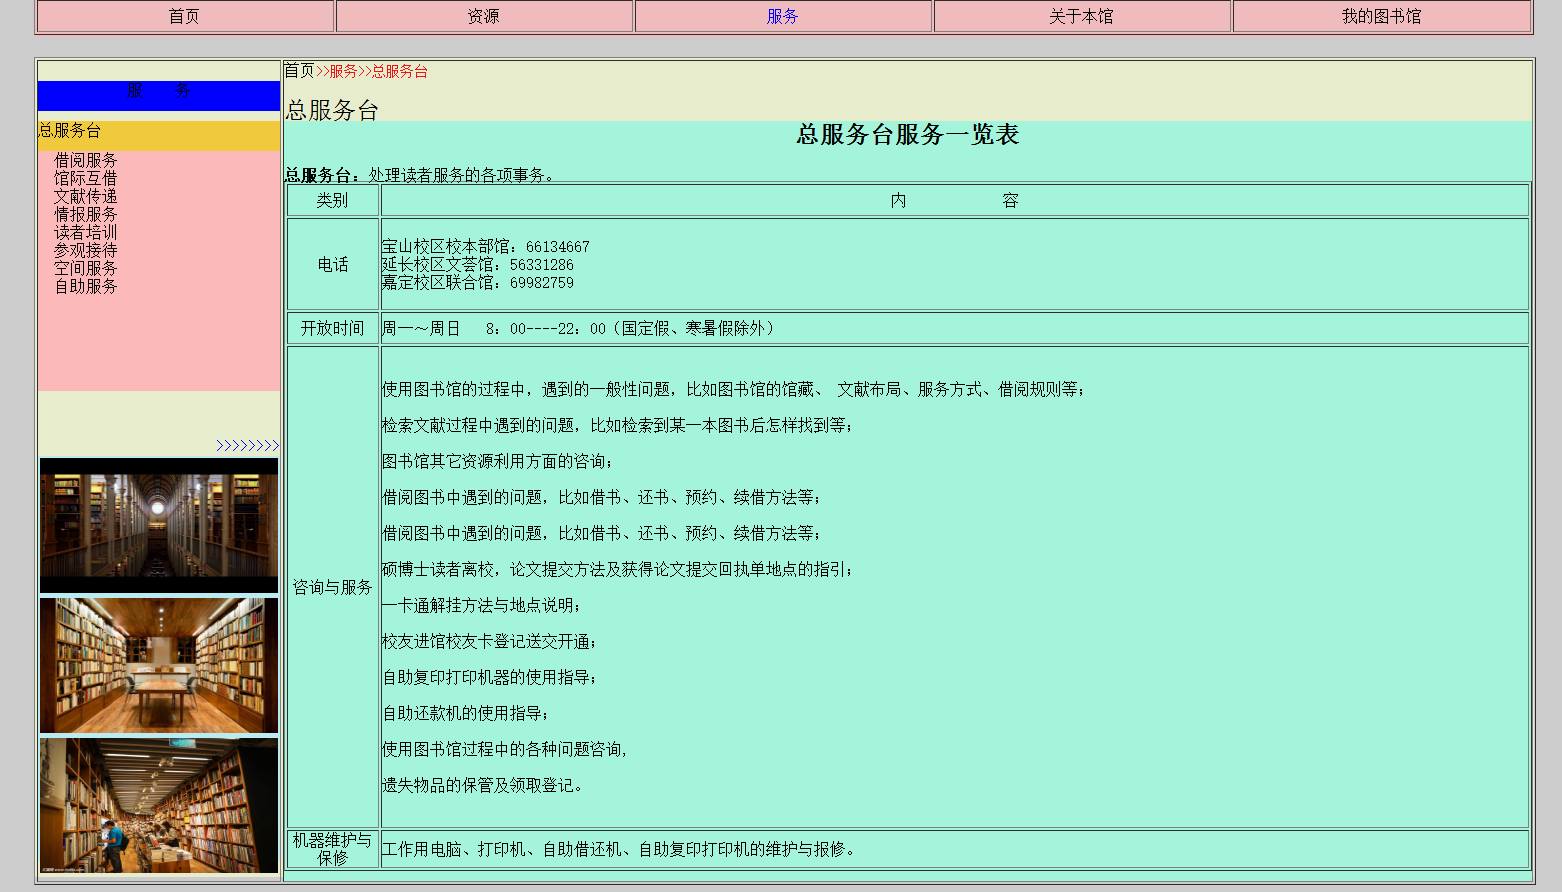Open 空间服务 in the sidebar
The image size is (1562, 892).
point(86,268)
